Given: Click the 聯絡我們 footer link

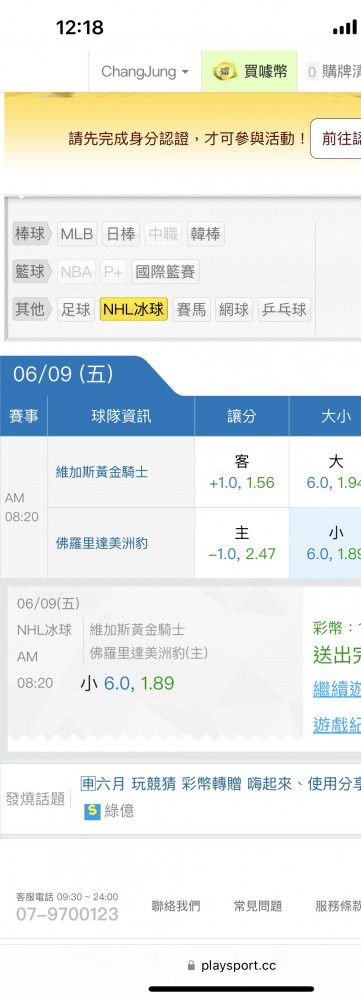Looking at the screenshot, I should click(175, 906).
